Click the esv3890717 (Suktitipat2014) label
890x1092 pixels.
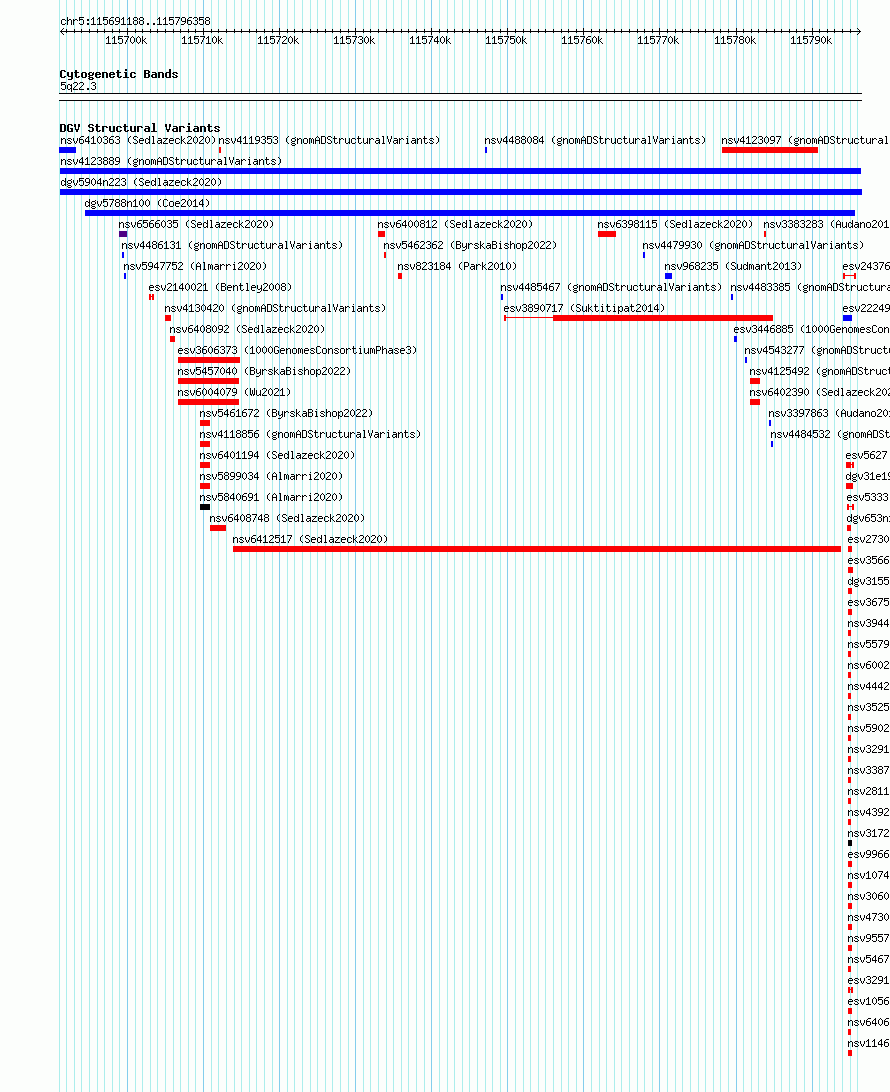pos(584,308)
